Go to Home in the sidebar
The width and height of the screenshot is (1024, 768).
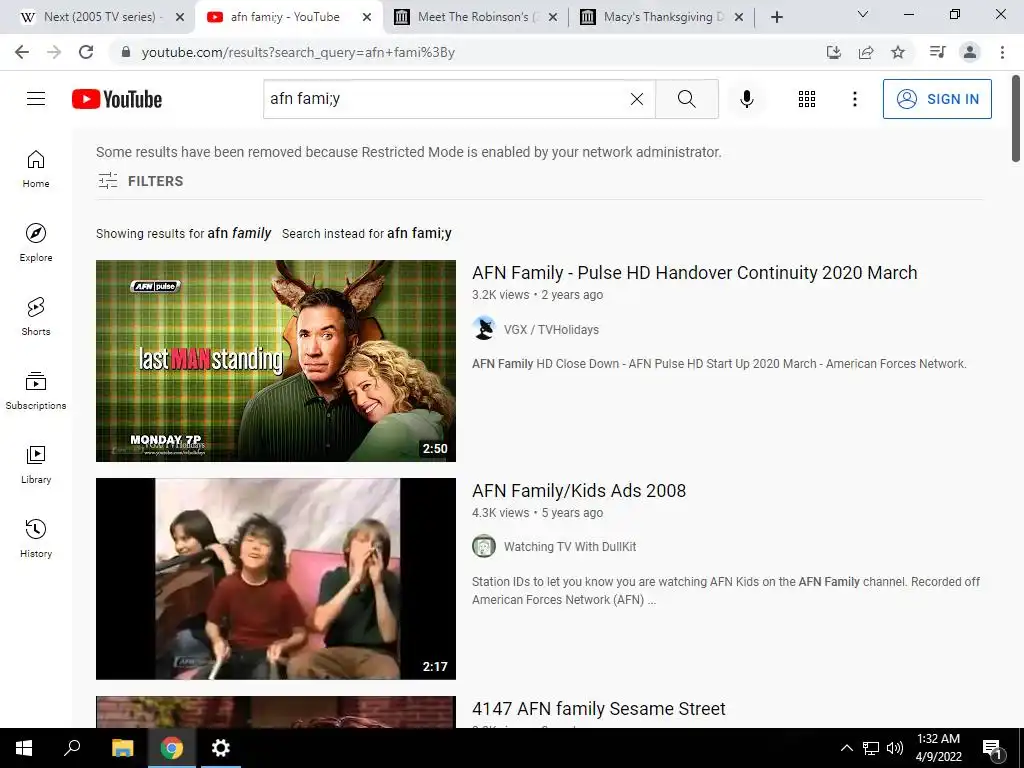(x=36, y=169)
